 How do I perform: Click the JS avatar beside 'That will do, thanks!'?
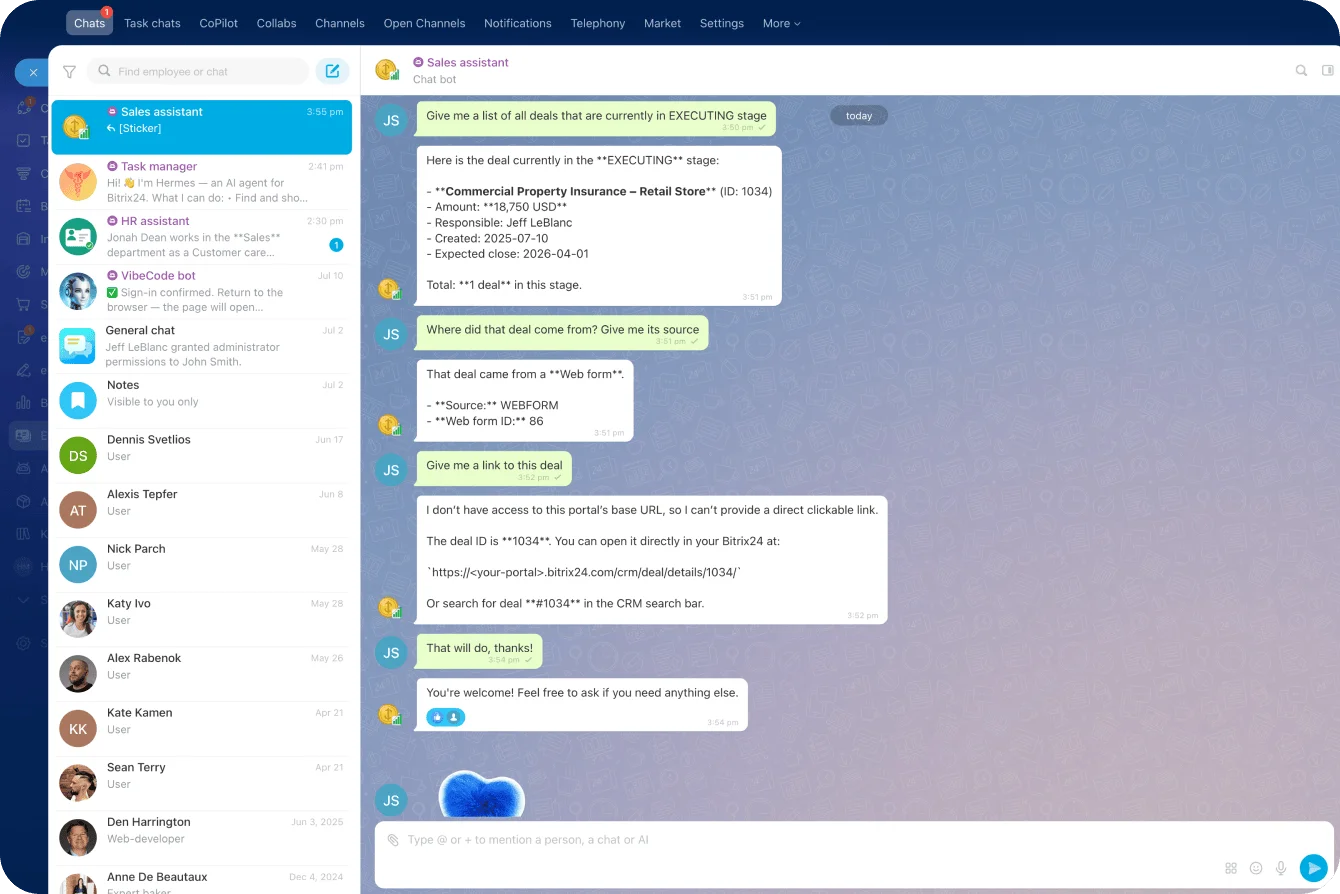pos(391,653)
